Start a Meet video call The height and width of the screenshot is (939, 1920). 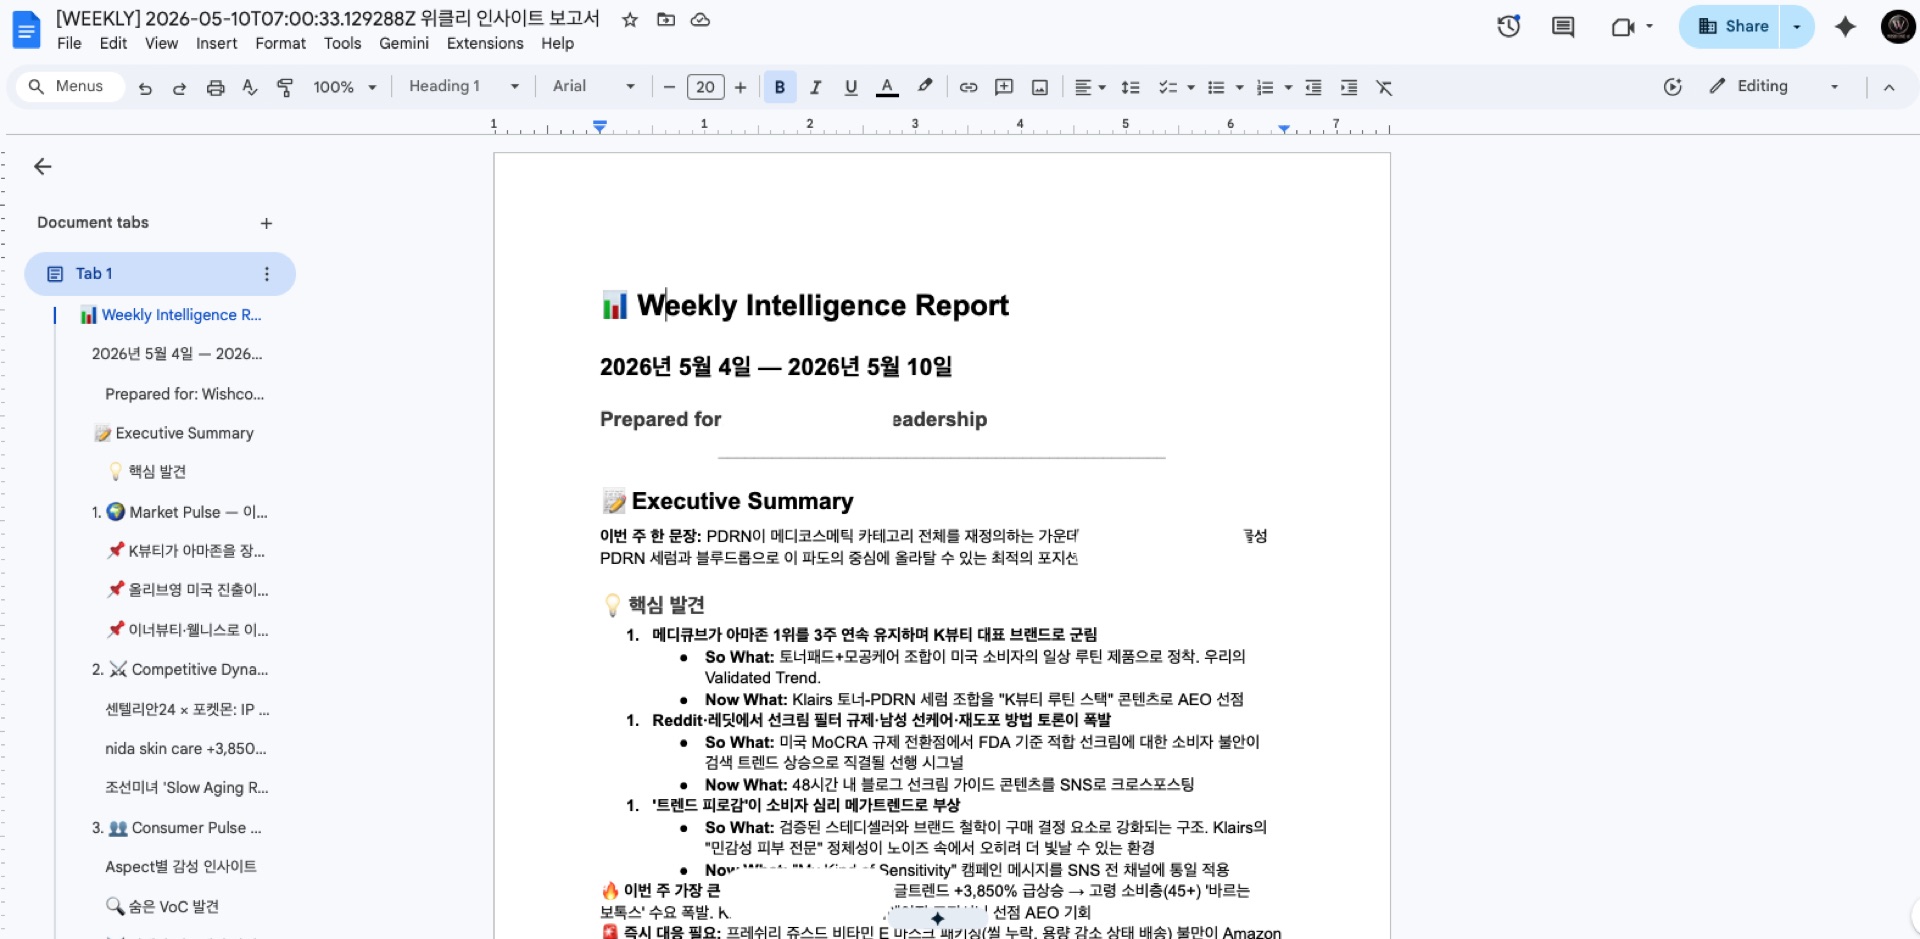[x=1622, y=27]
